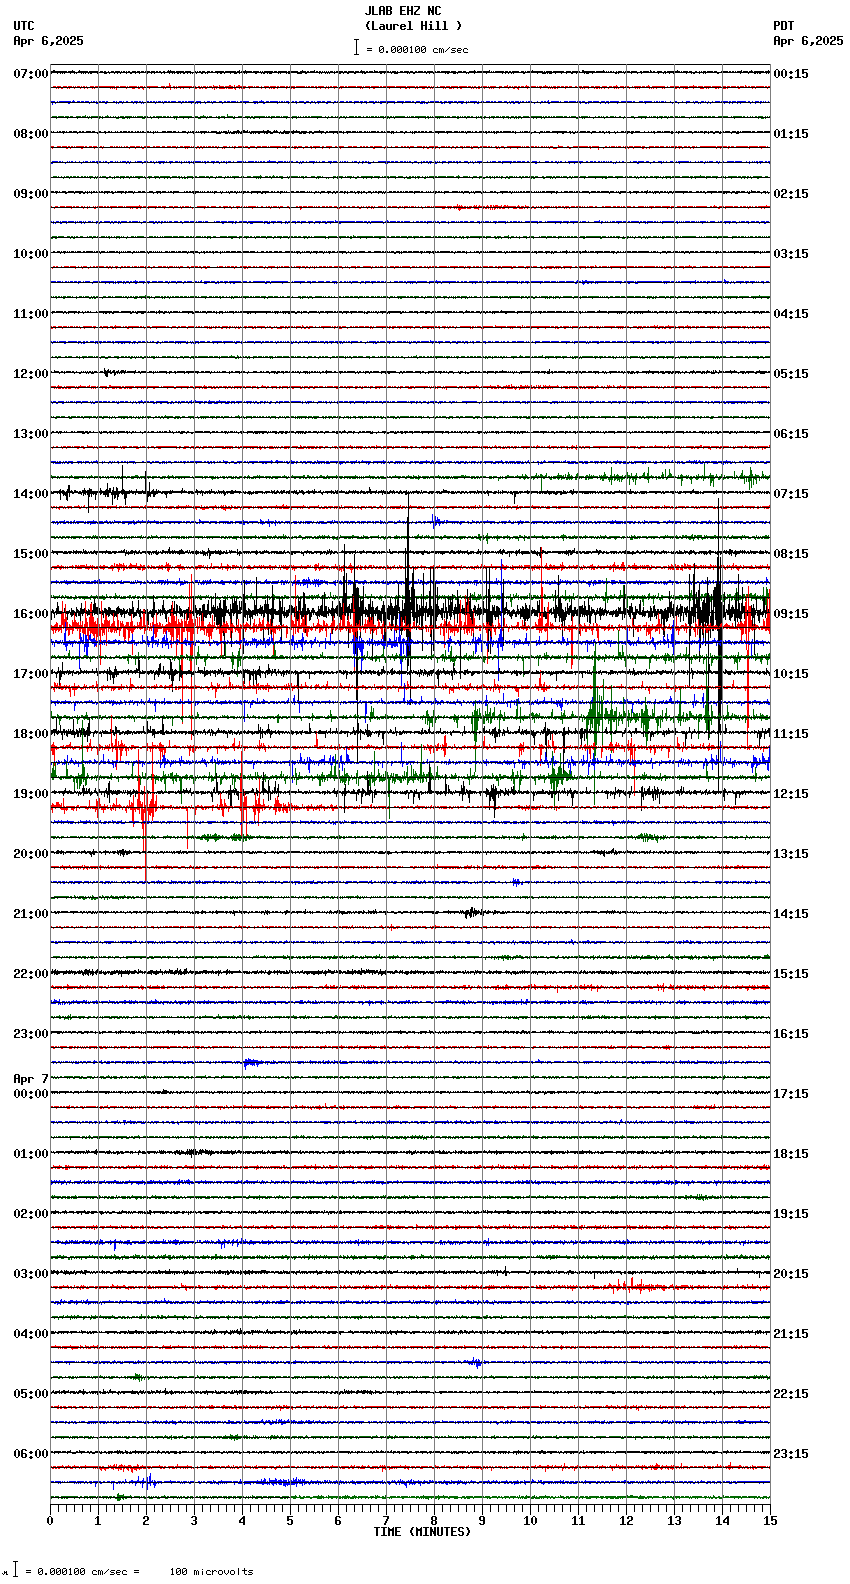Viewport: 850px width, 1584px height.
Task: Click the JLAB EHZ NC station title
Action: point(403,11)
